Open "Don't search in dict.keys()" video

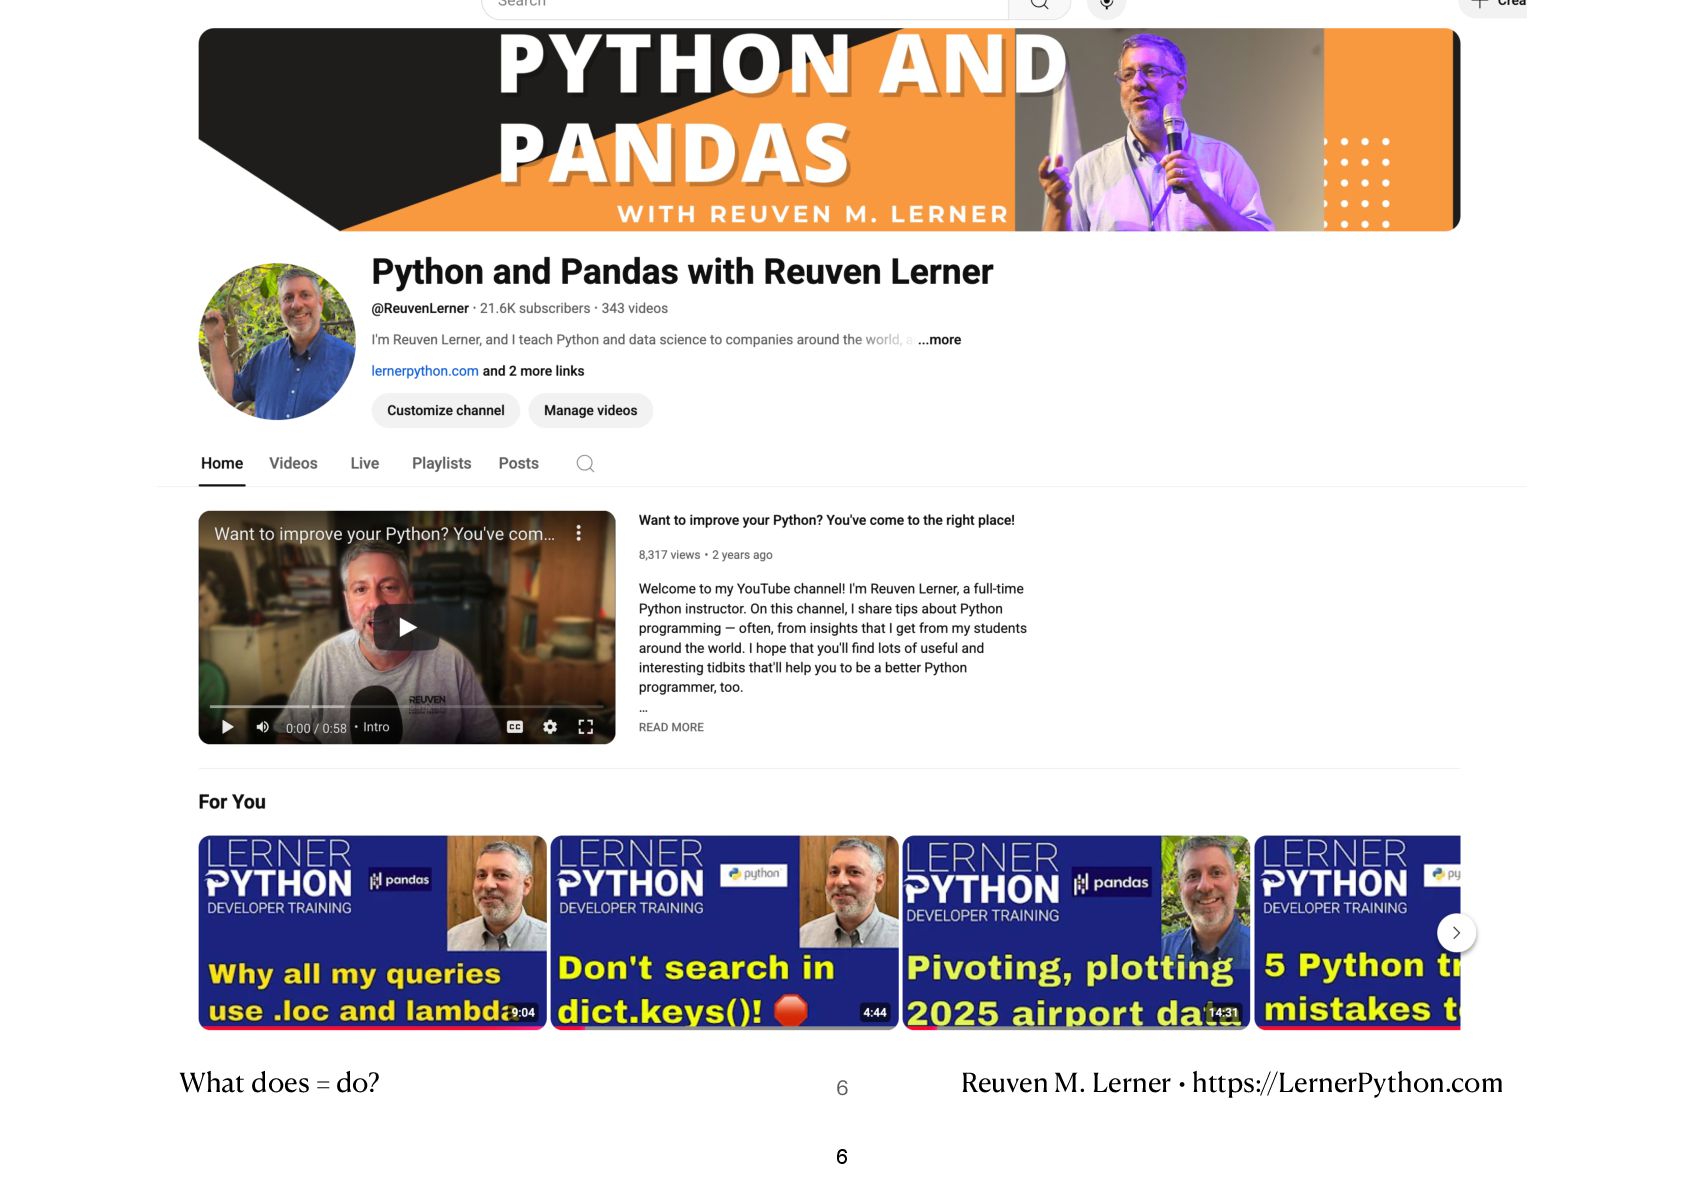[724, 932]
